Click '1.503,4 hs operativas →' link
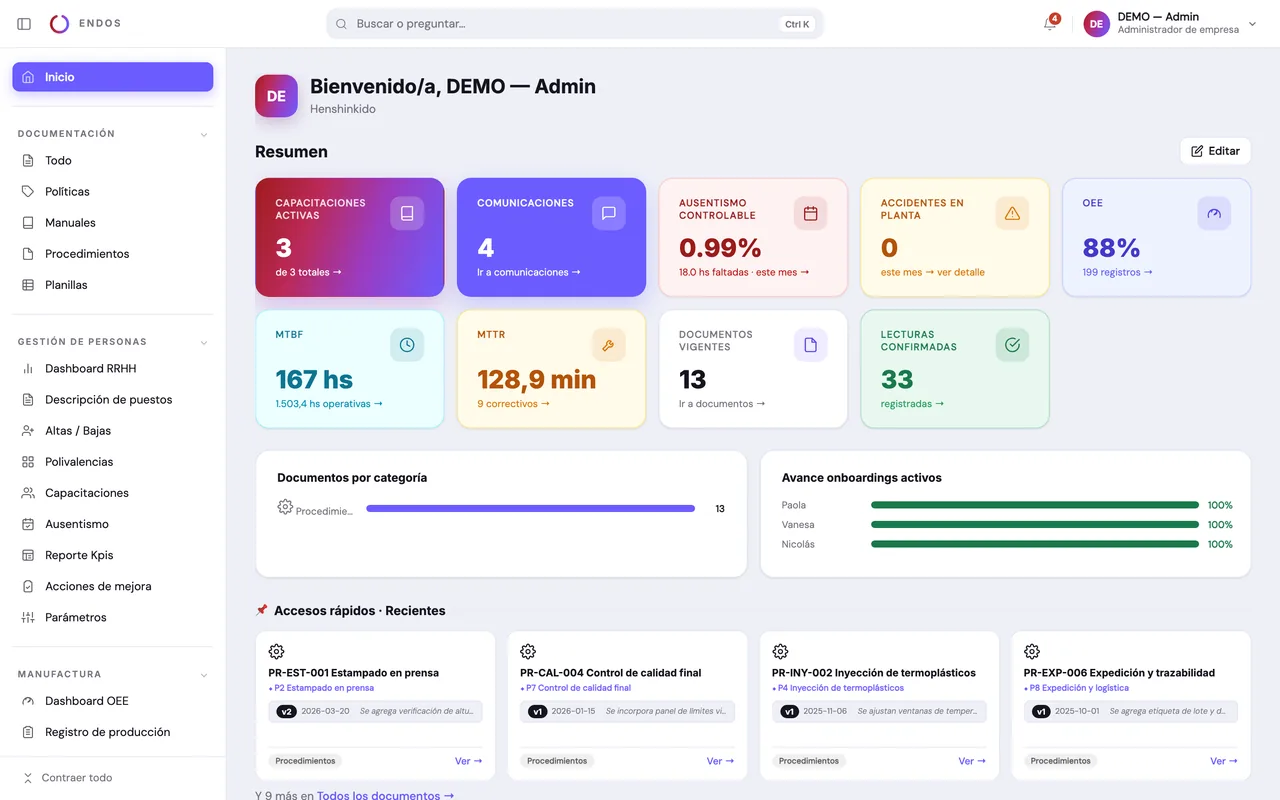Image resolution: width=1280 pixels, height=800 pixels. tap(329, 404)
